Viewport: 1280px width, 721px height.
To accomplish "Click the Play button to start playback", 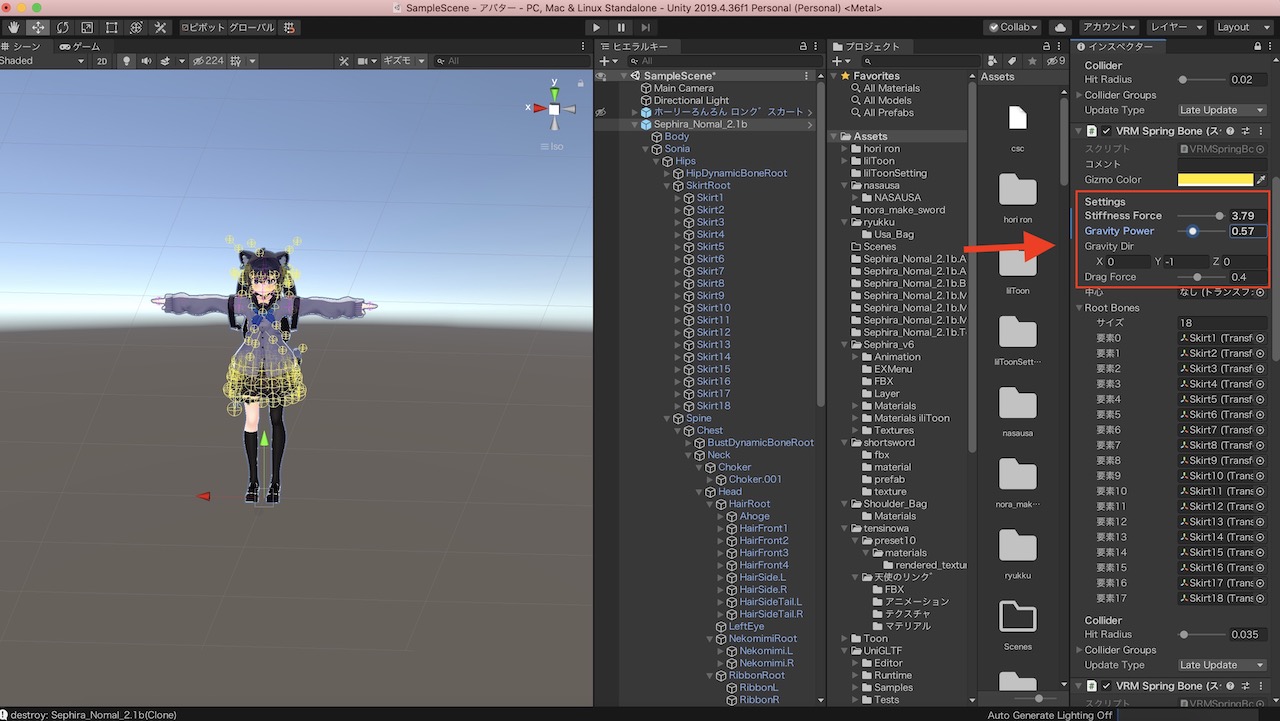I will 596,28.
